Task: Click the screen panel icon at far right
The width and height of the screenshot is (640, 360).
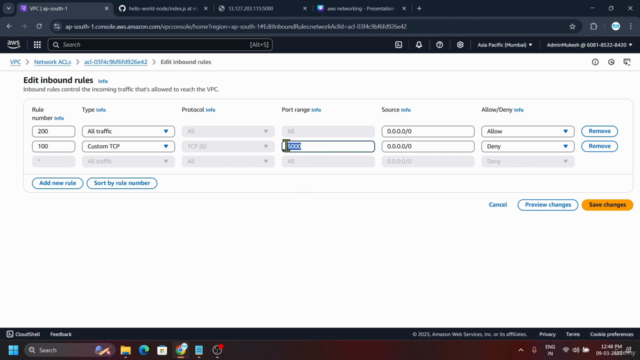Action: tap(627, 62)
